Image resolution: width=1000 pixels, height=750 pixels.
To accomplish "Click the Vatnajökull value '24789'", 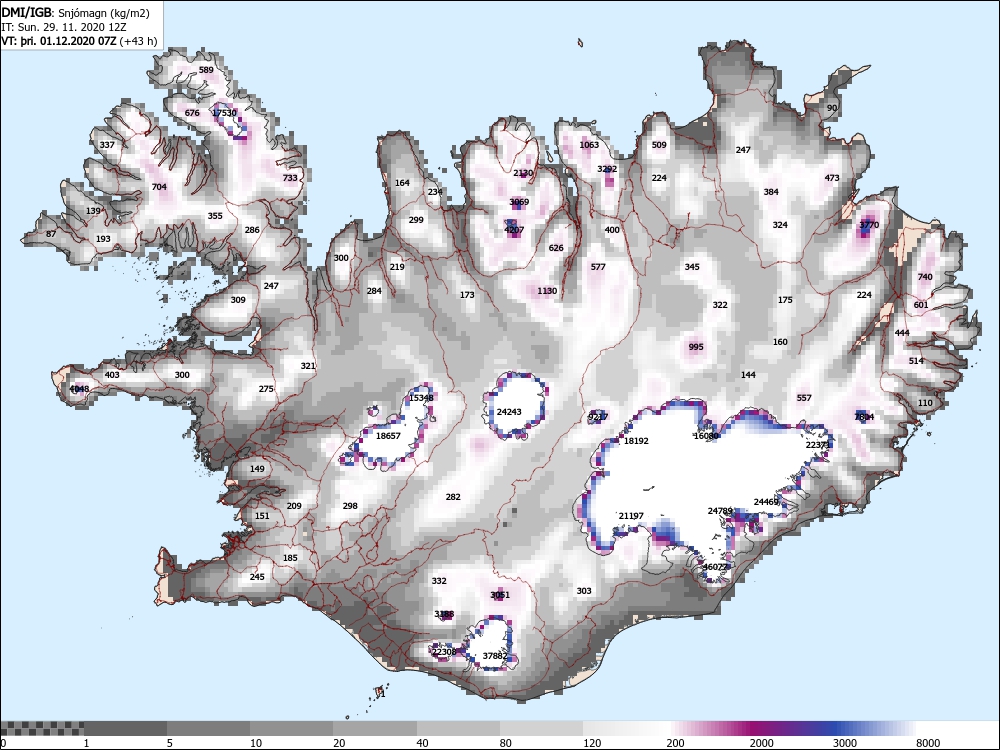I will (720, 511).
